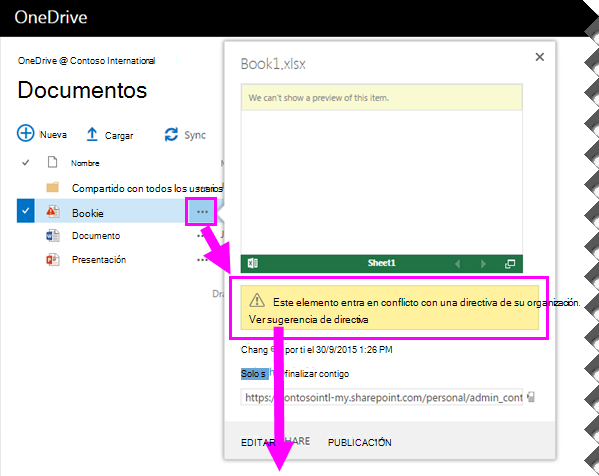Image resolution: width=599 pixels, height=476 pixels.
Task: Select EDITAR in the callout footer
Action: 258,442
